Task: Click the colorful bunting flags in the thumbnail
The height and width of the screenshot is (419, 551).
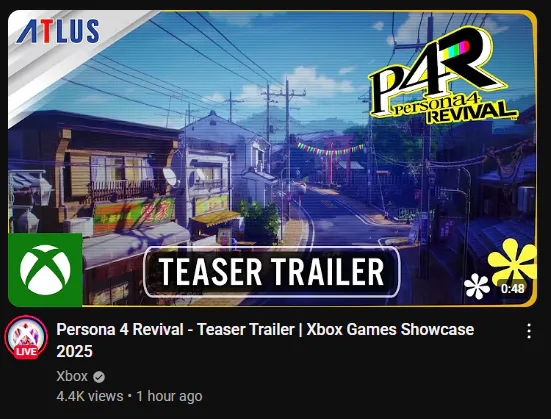Action: tap(330, 149)
